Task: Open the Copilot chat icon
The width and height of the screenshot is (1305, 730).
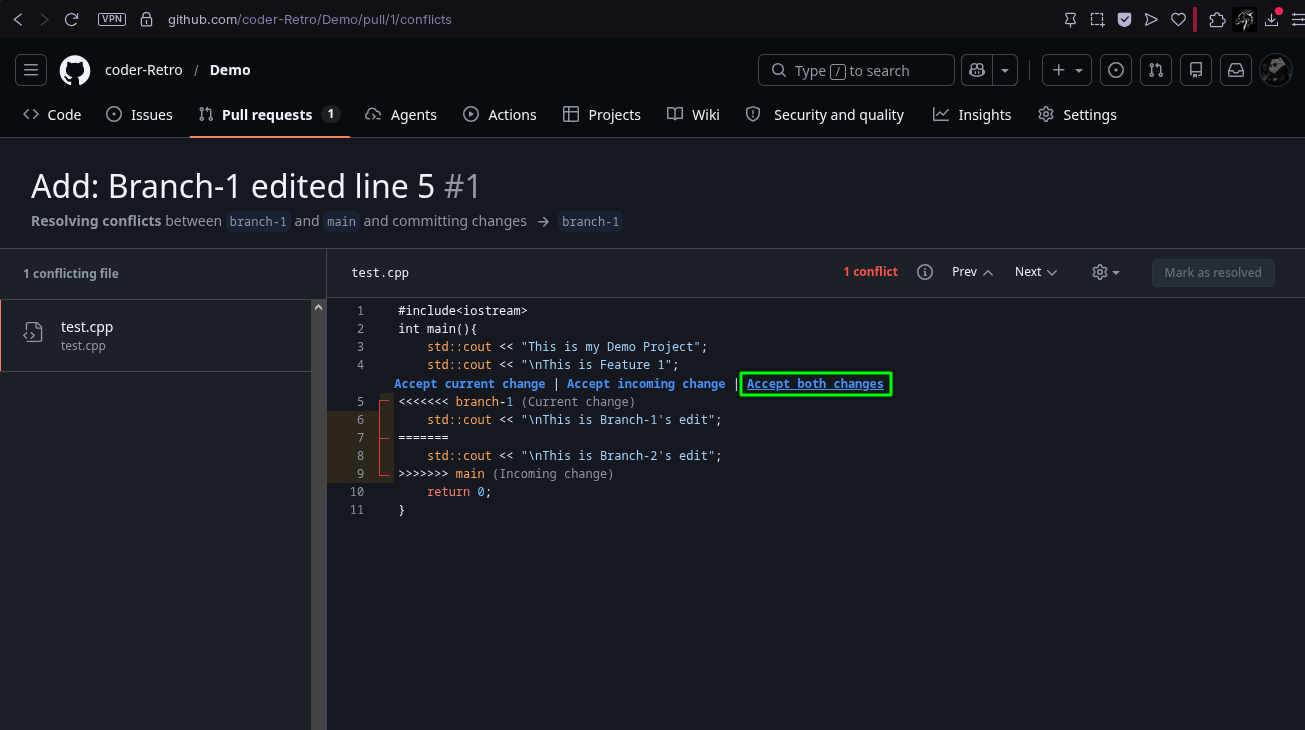Action: pos(977,70)
